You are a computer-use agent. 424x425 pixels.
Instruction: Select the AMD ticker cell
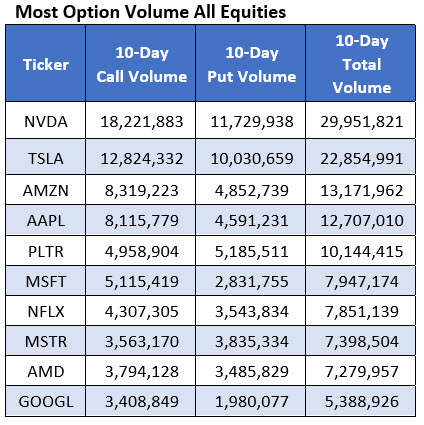pos(46,371)
